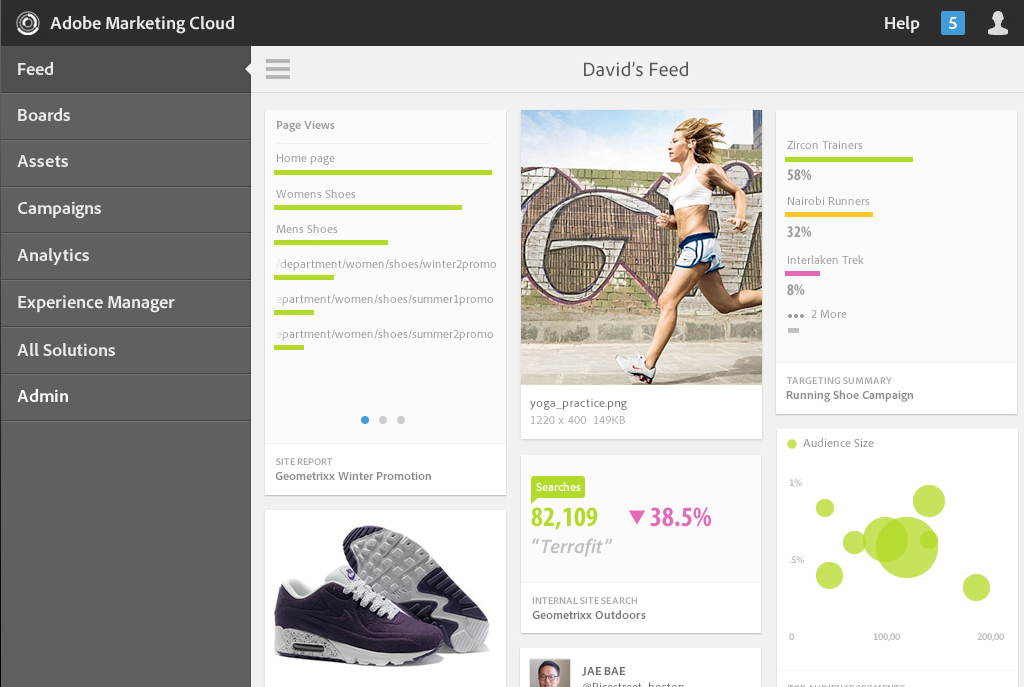Expand the All Solutions menu
This screenshot has height=687, width=1024.
click(66, 350)
